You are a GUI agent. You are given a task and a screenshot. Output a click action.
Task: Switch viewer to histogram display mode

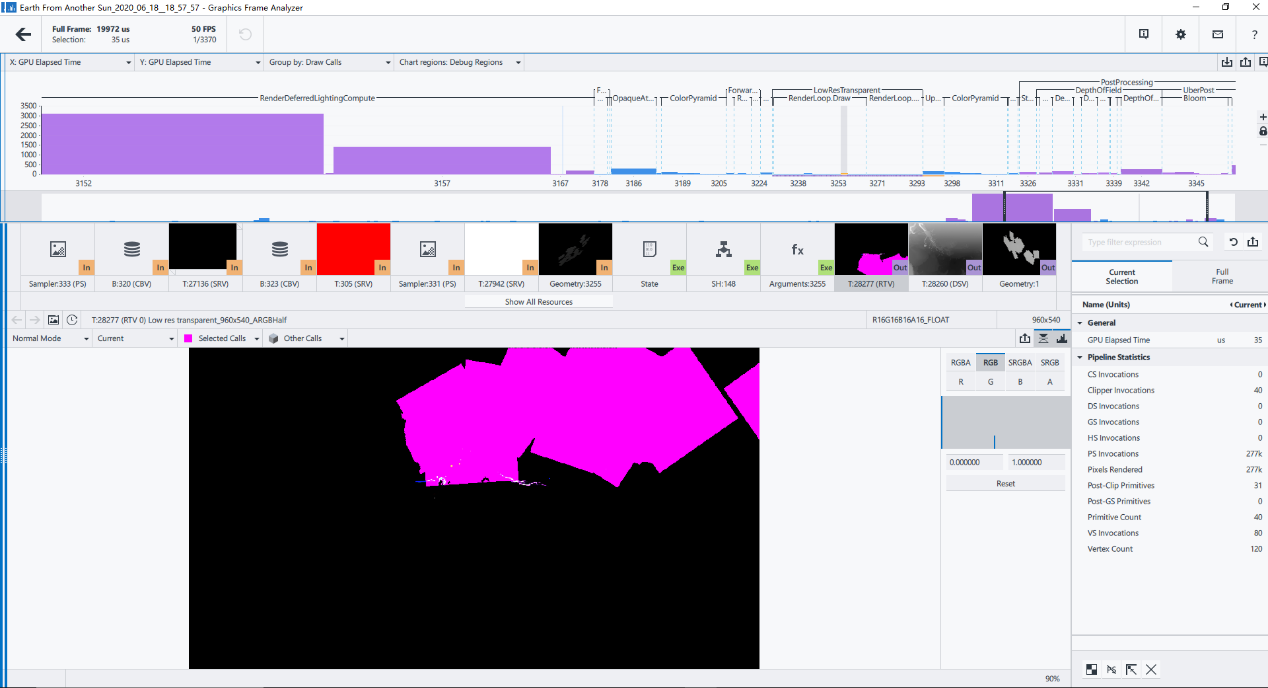tap(1062, 338)
